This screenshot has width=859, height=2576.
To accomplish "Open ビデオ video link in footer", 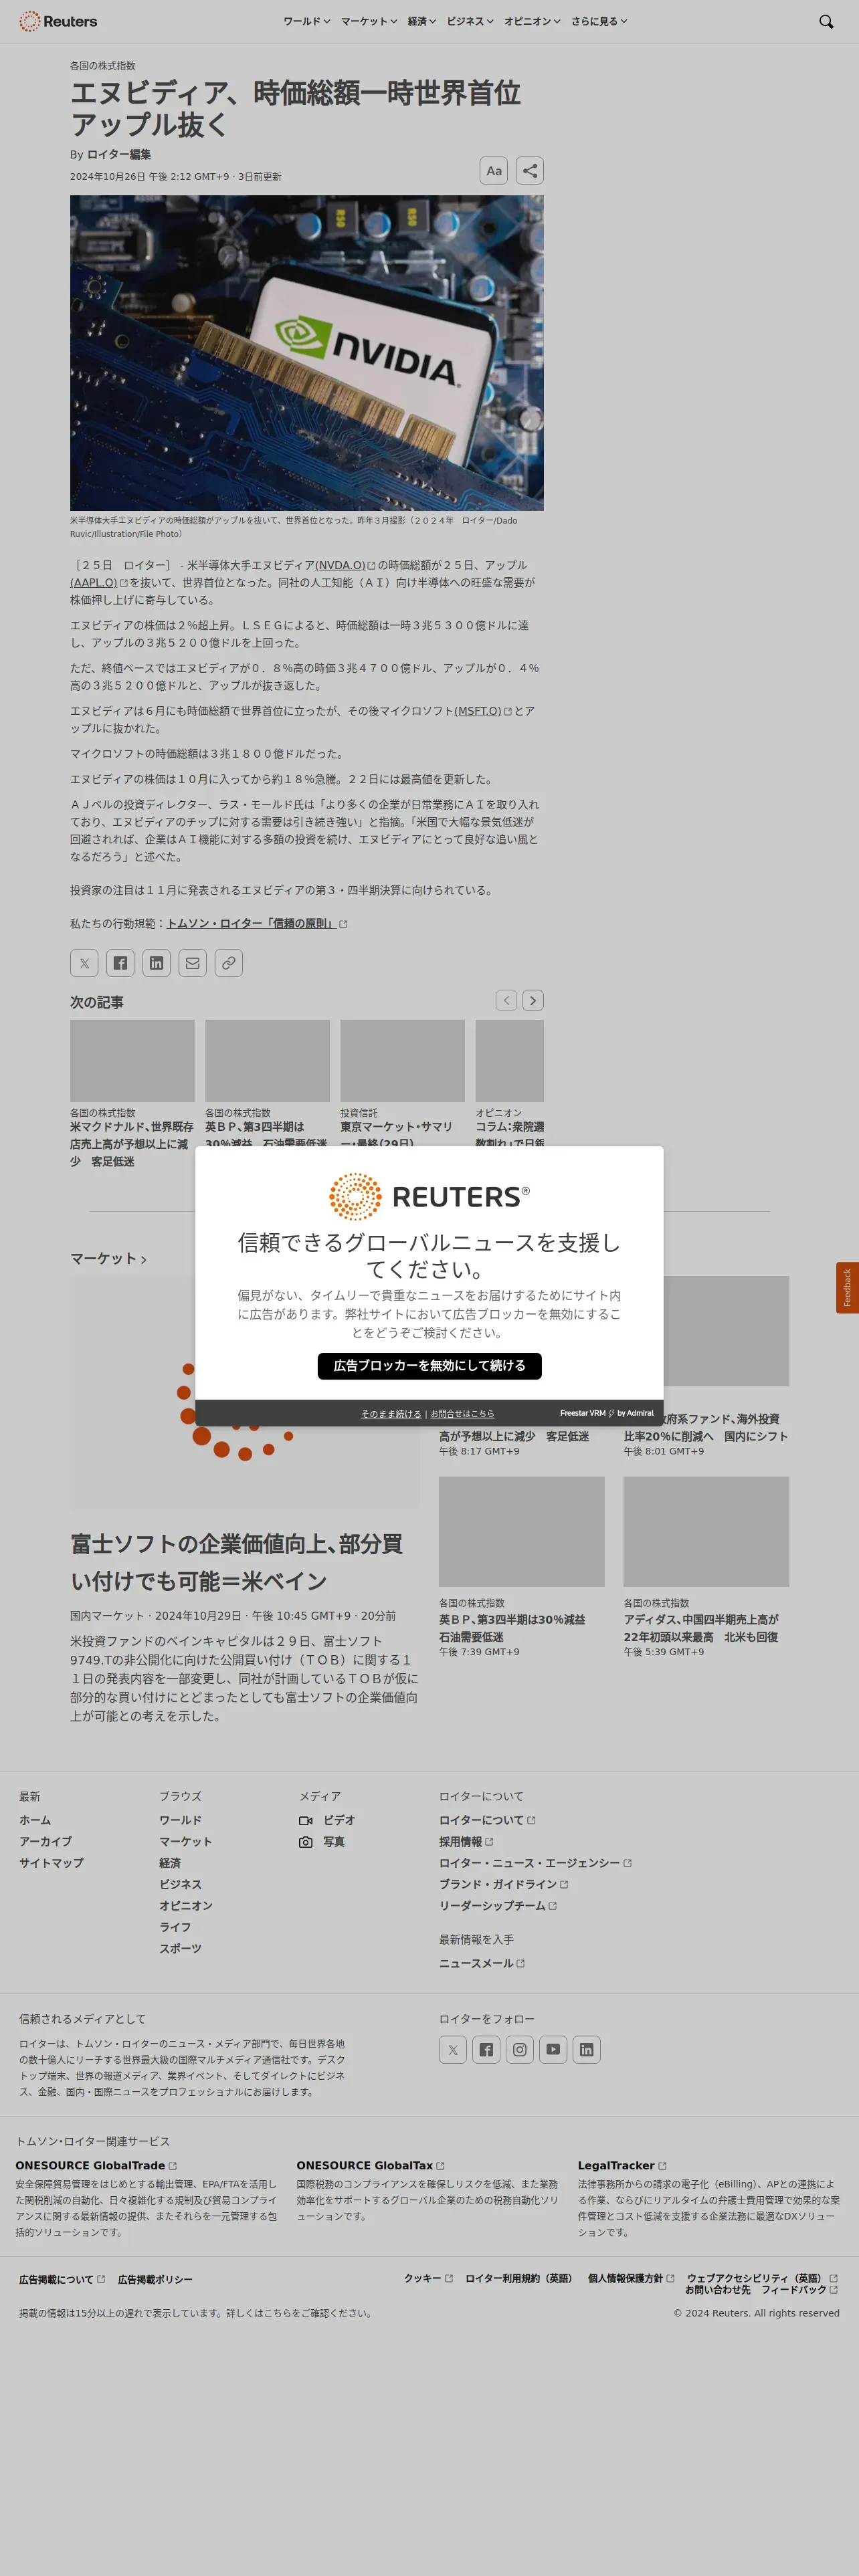I will [327, 1820].
